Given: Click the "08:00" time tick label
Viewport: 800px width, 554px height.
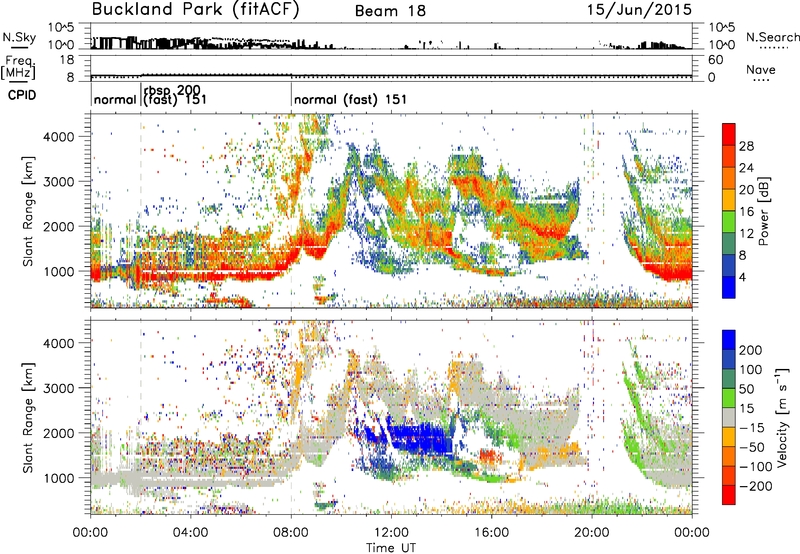Looking at the screenshot, I should coord(291,533).
